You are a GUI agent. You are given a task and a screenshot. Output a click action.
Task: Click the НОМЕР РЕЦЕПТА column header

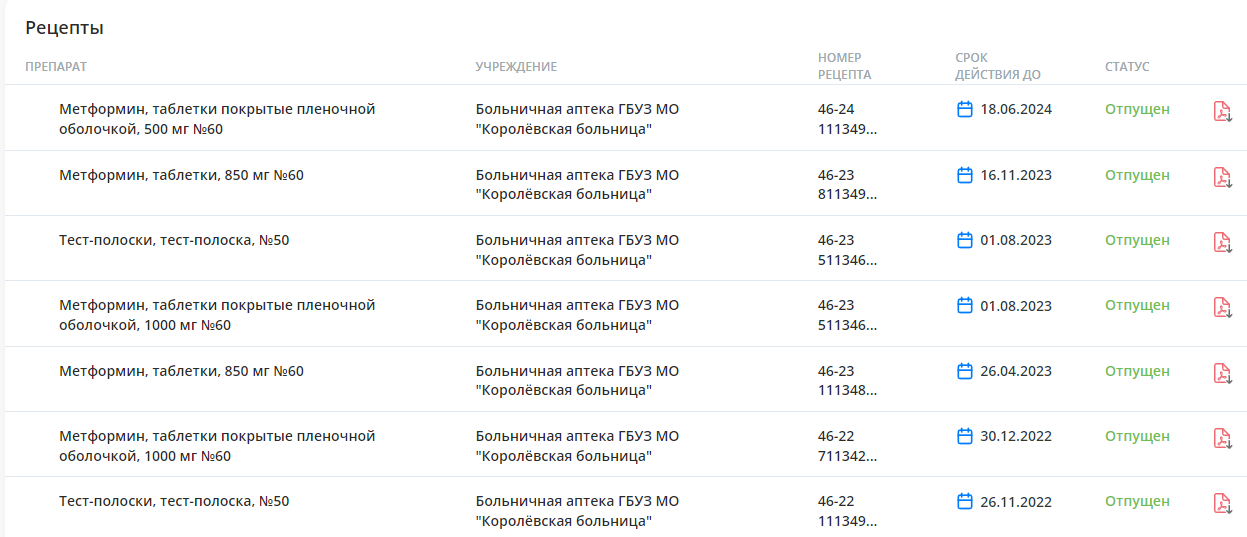[844, 66]
